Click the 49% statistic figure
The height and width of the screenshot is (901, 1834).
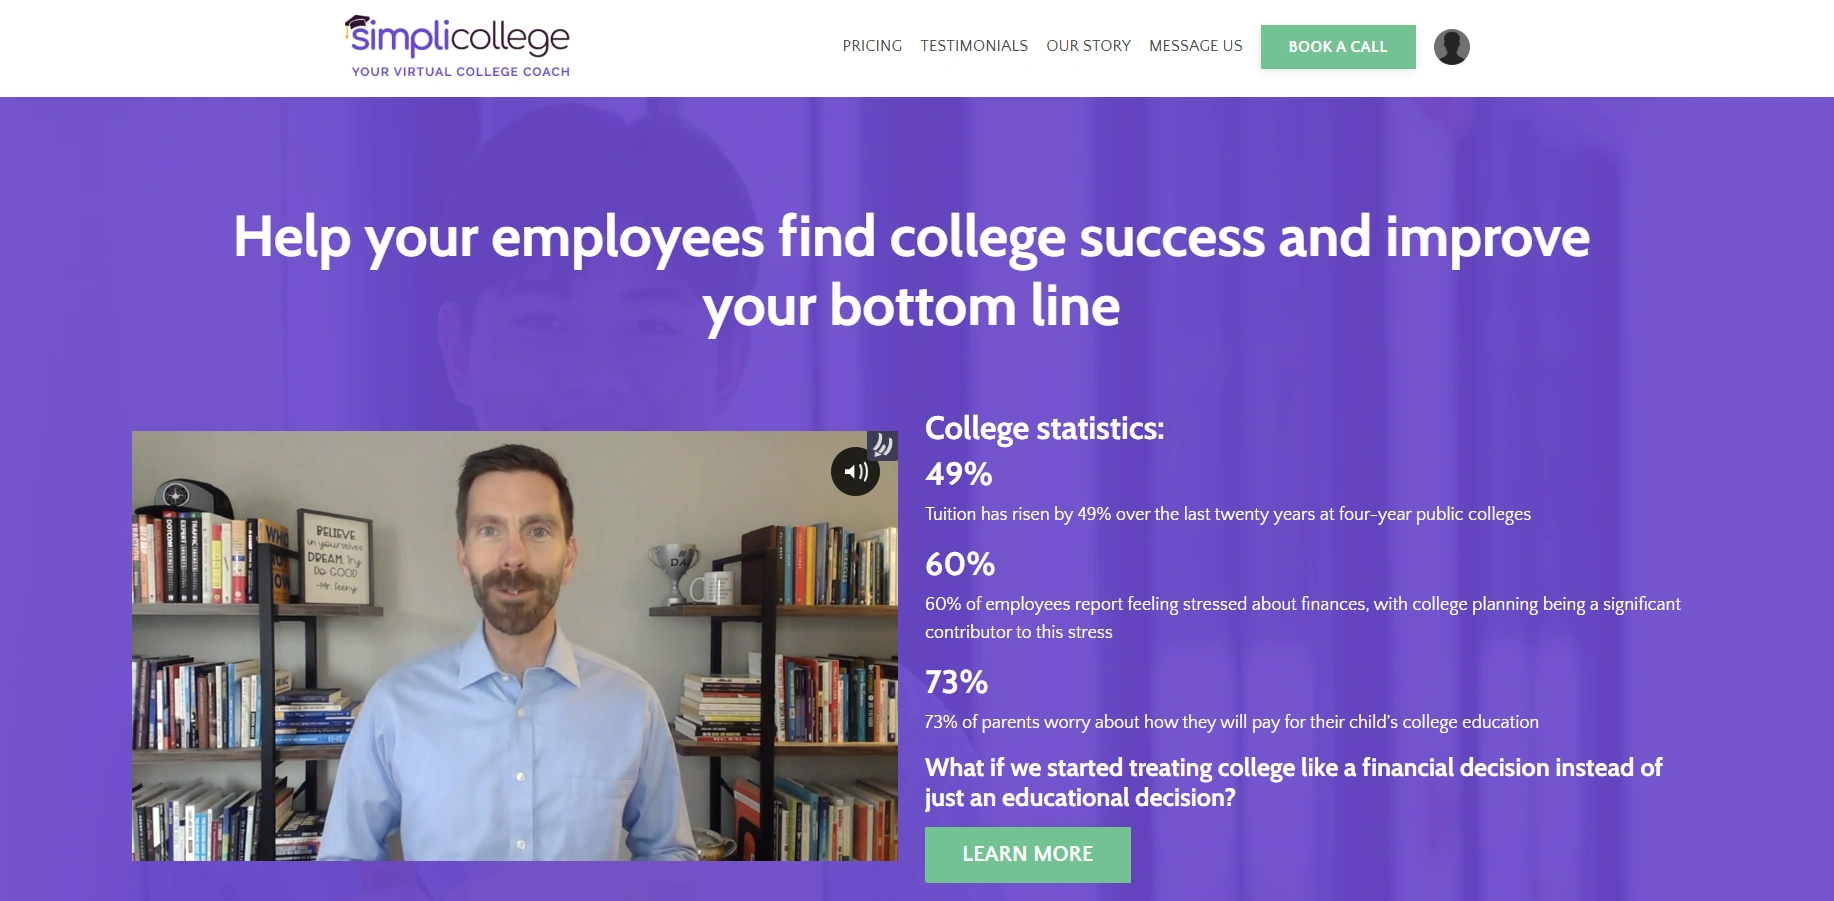[x=958, y=474]
